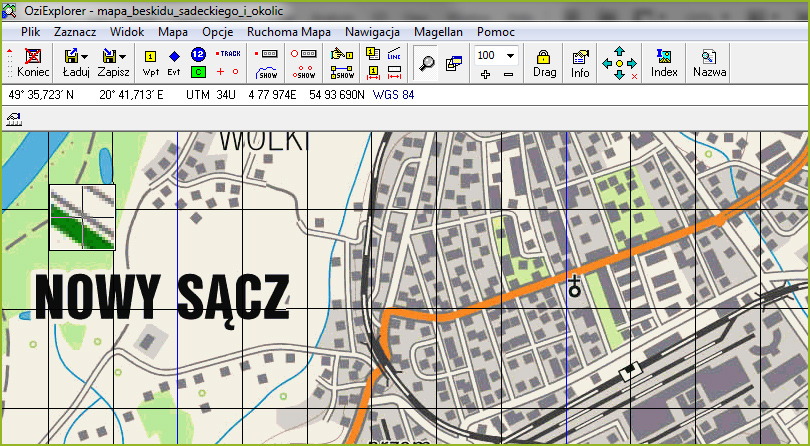Open the Nawigacja menu
The image size is (810, 446).
point(372,31)
